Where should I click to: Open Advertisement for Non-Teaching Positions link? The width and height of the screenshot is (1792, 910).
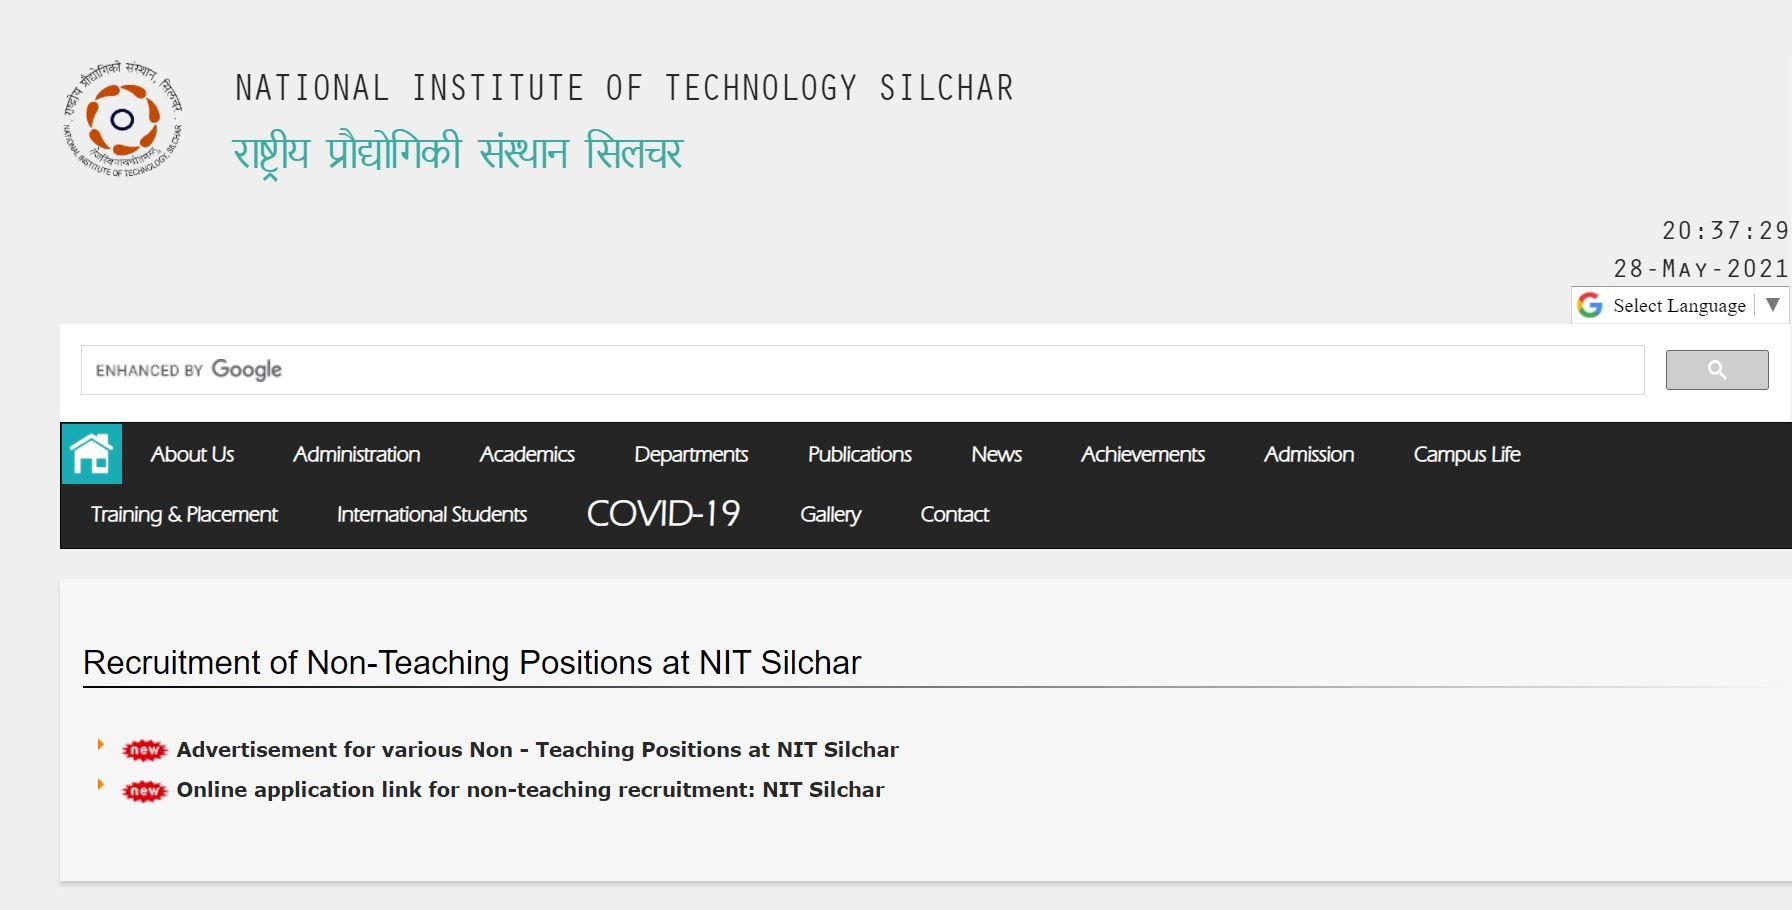(538, 750)
